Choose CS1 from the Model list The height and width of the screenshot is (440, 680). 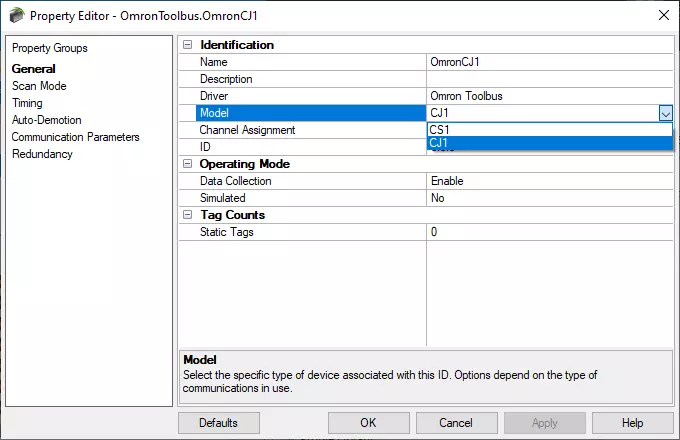(x=549, y=130)
